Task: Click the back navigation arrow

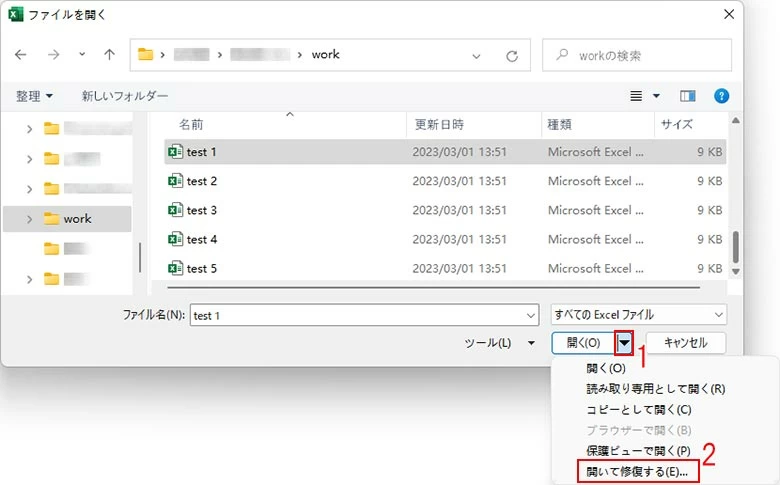Action: 21,55
